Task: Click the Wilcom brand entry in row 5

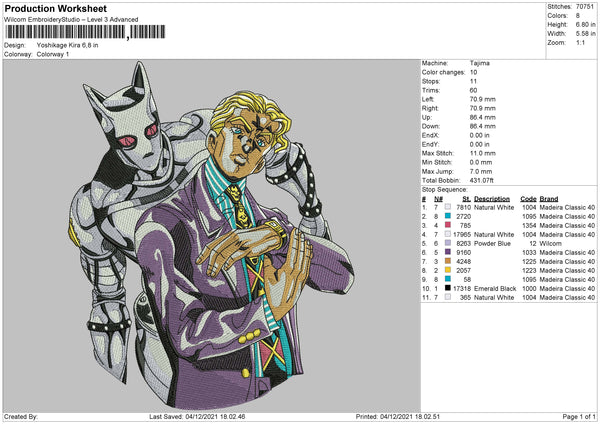Action: [x=550, y=243]
